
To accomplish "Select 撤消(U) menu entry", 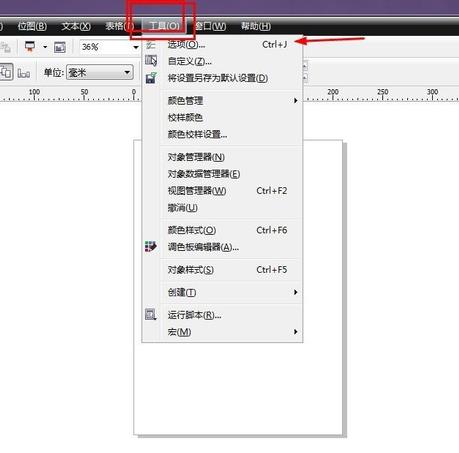I will coord(222,208).
